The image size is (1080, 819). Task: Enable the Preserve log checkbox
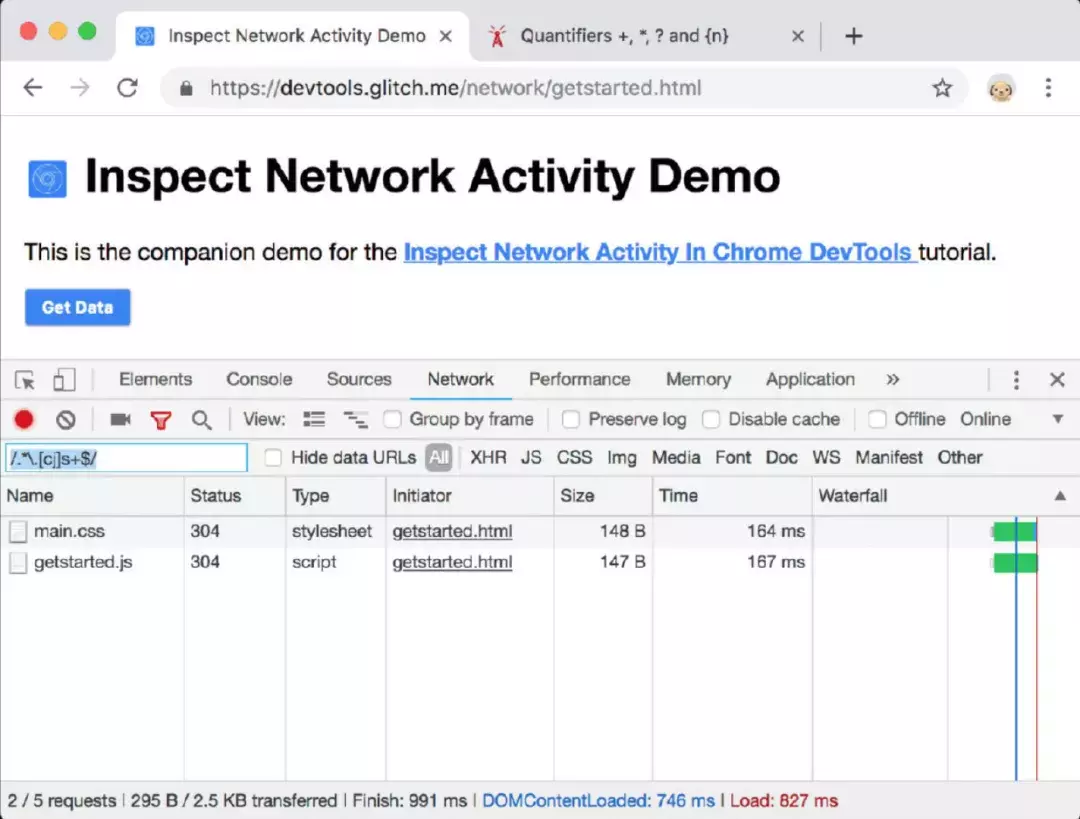click(x=570, y=419)
